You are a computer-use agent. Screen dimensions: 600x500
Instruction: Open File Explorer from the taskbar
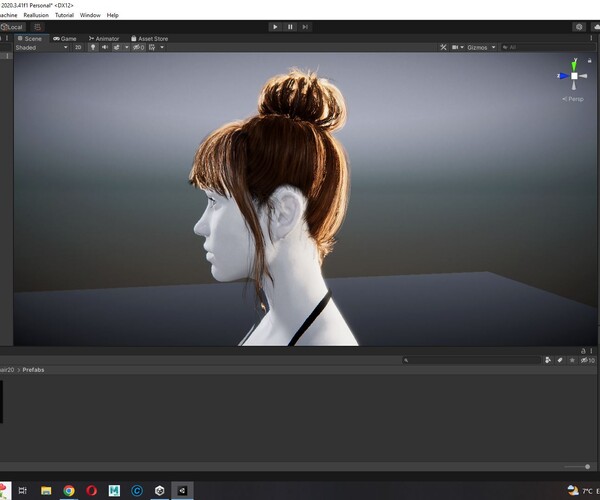click(46, 490)
